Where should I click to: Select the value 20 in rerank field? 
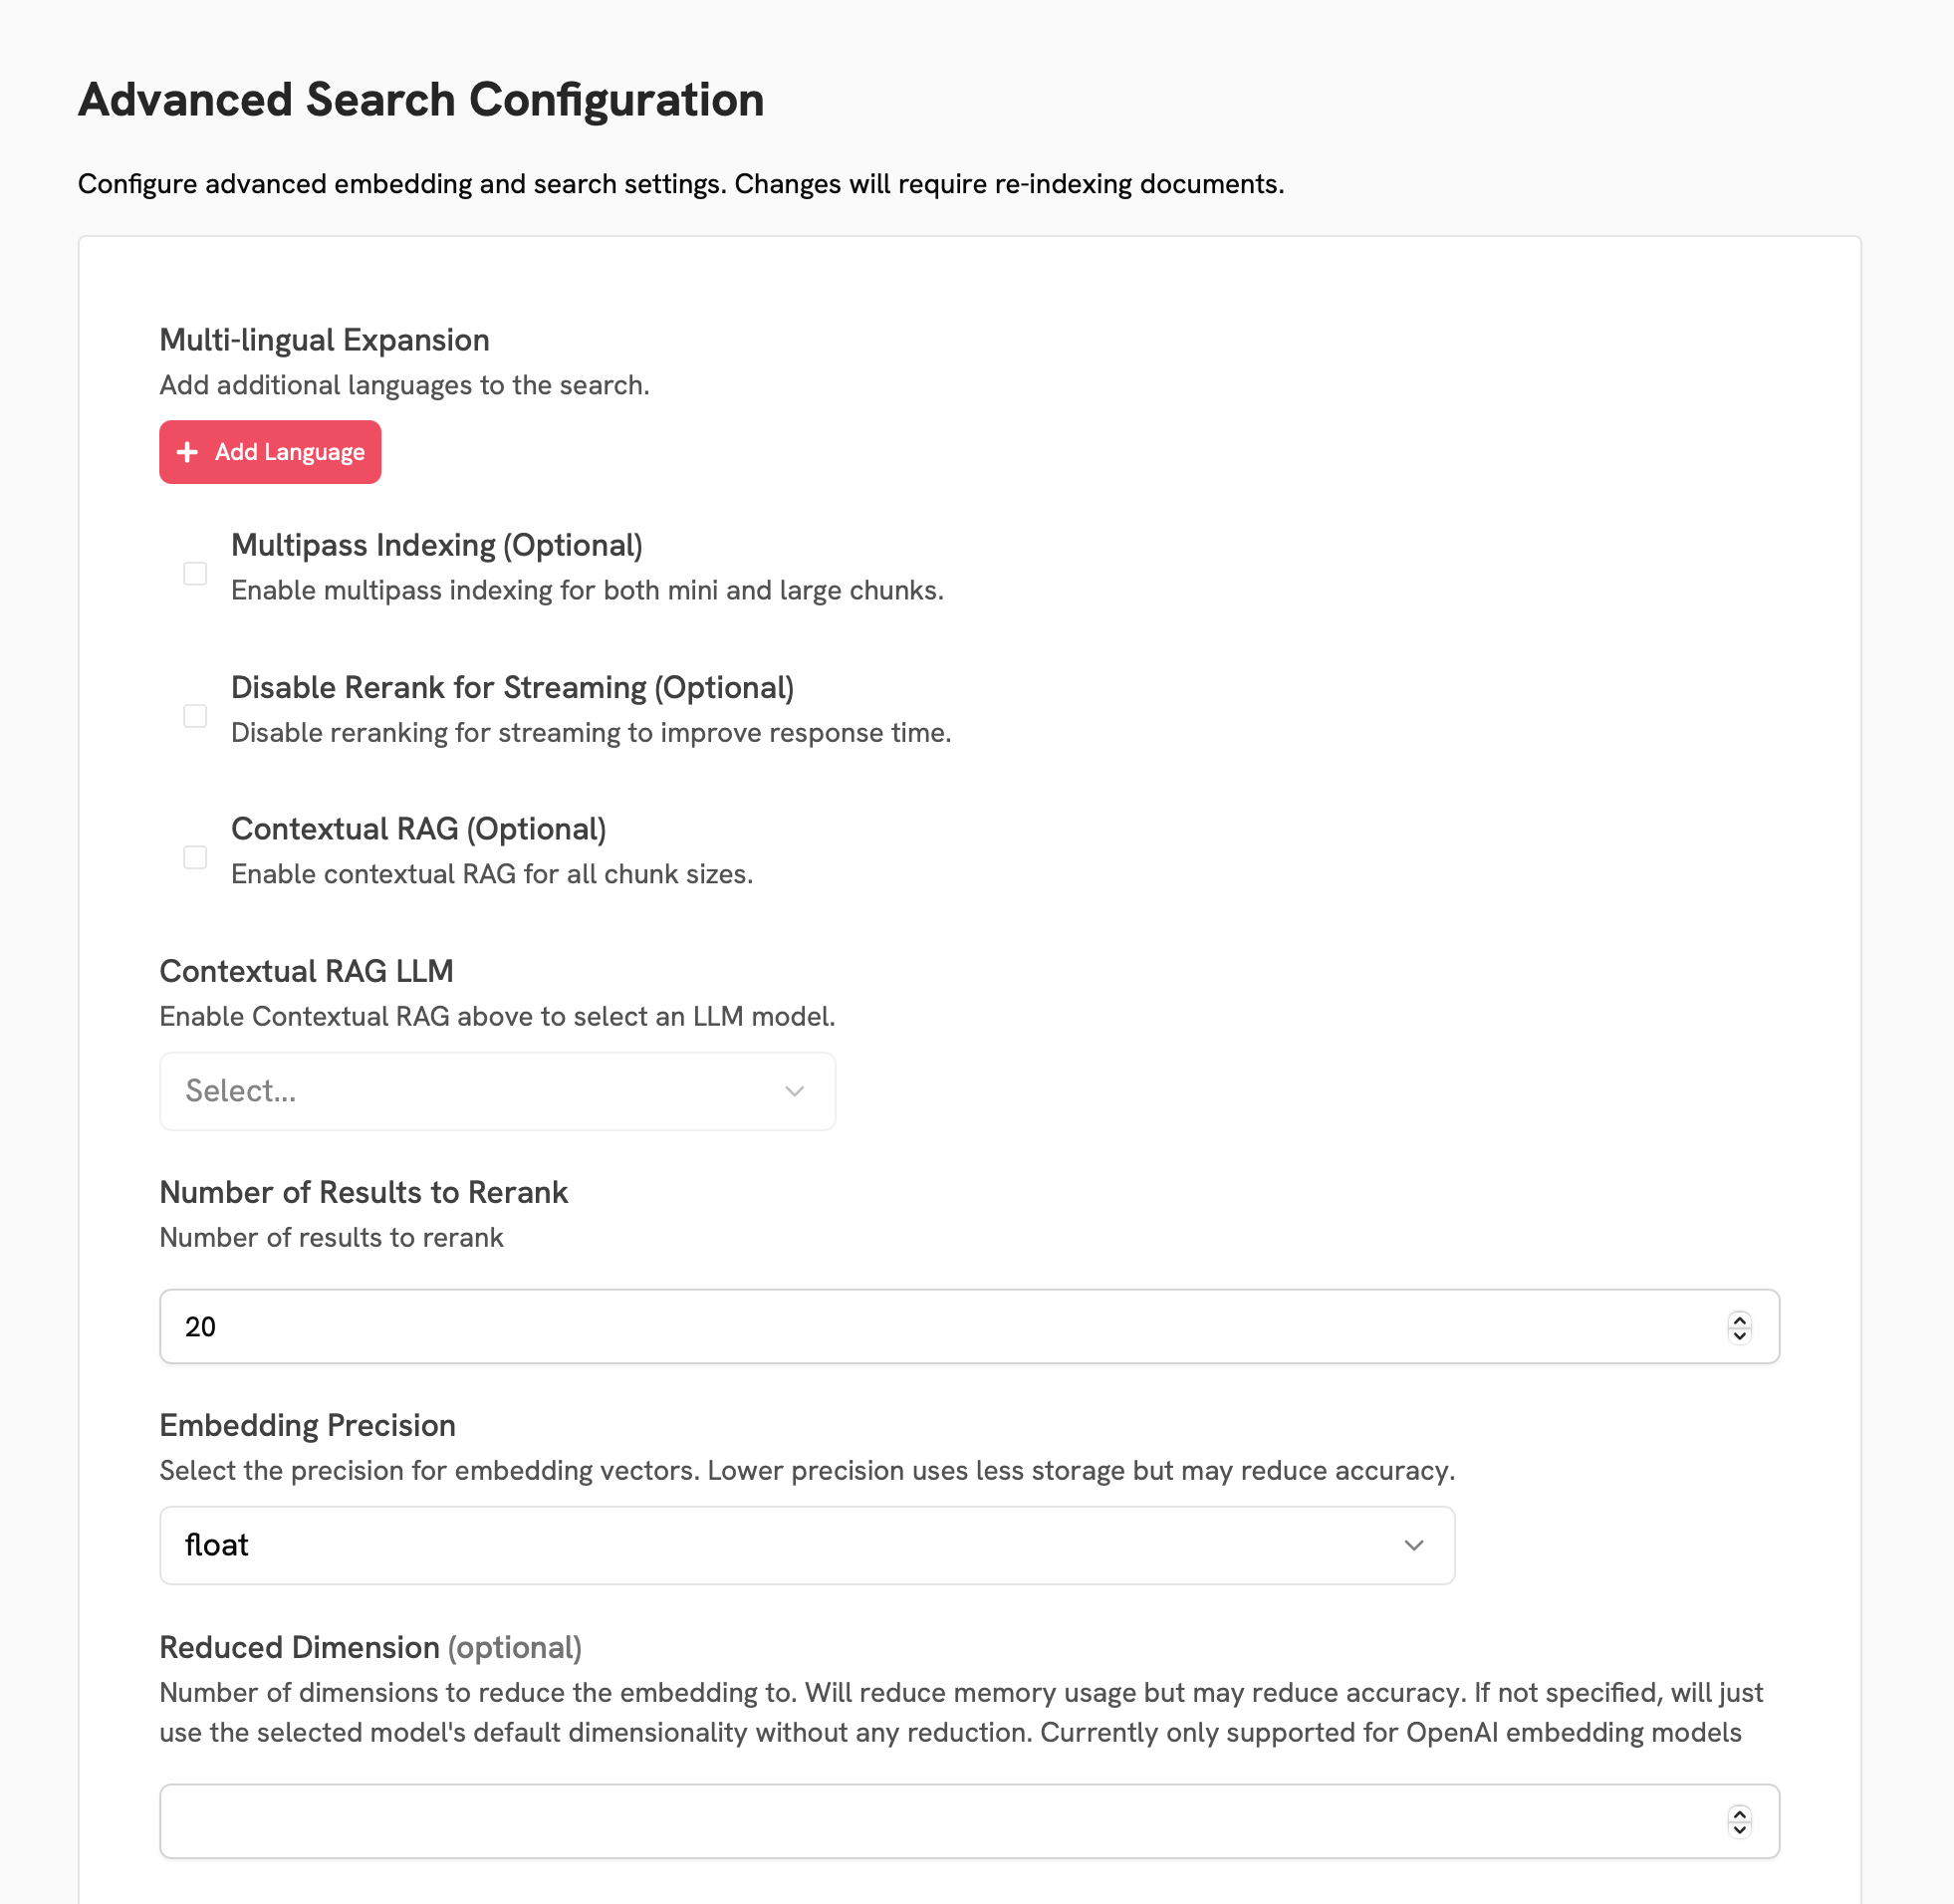point(203,1326)
